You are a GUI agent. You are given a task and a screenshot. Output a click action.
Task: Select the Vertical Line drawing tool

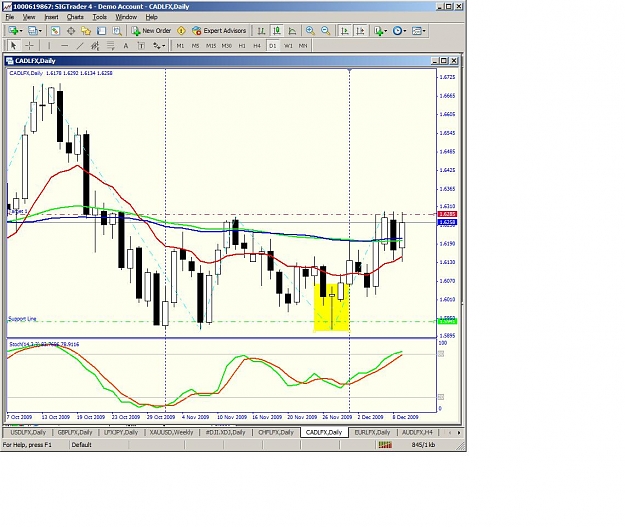click(49, 46)
